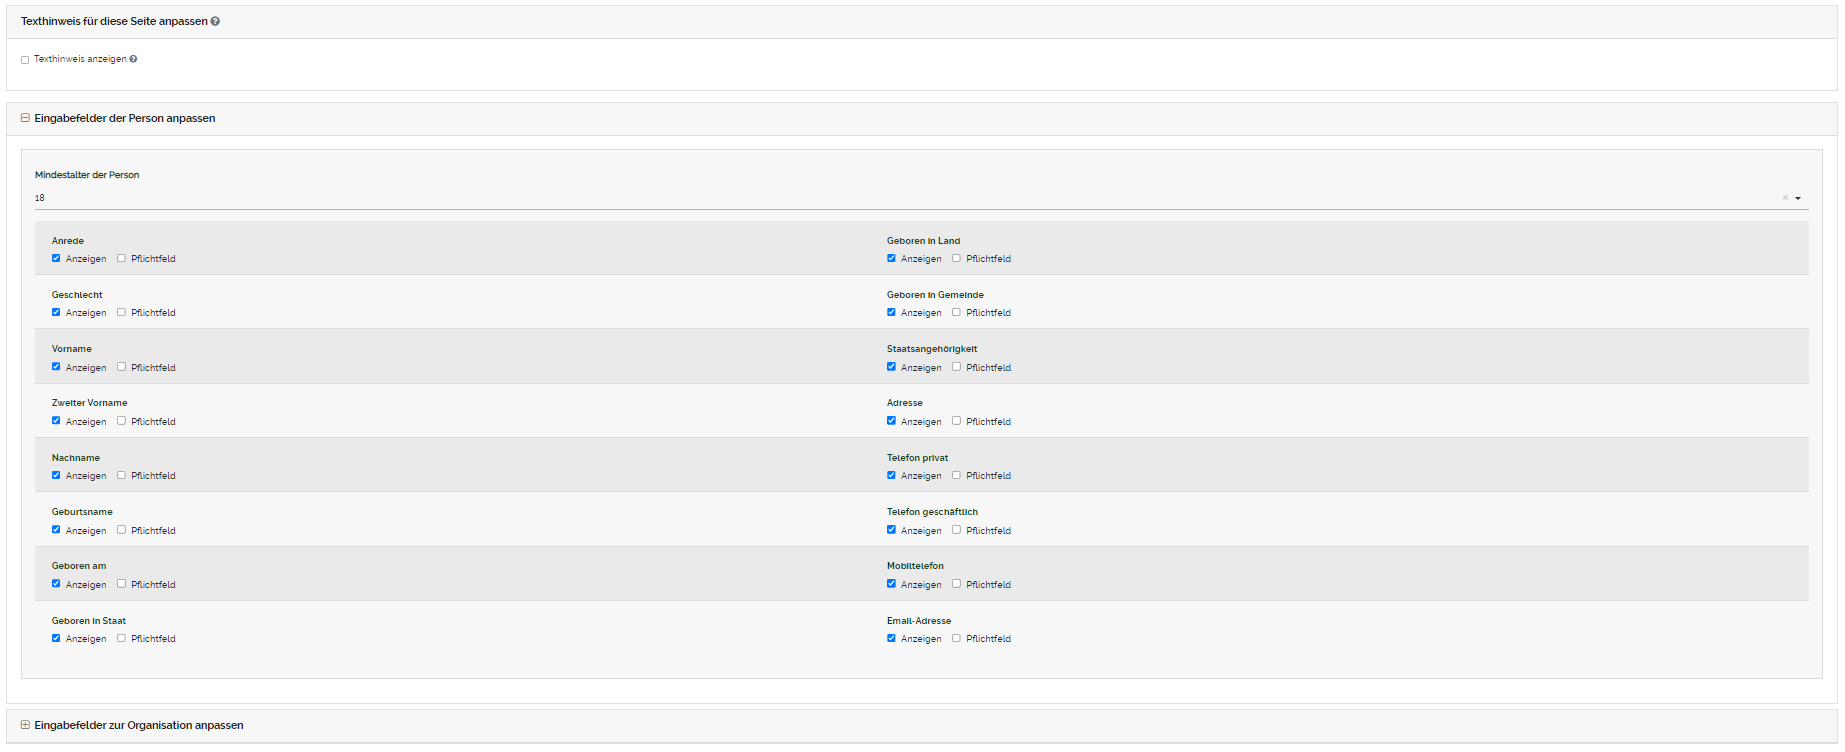1845x752 pixels.
Task: Hide the Geburtsname field via Anzeigen
Action: (56, 530)
